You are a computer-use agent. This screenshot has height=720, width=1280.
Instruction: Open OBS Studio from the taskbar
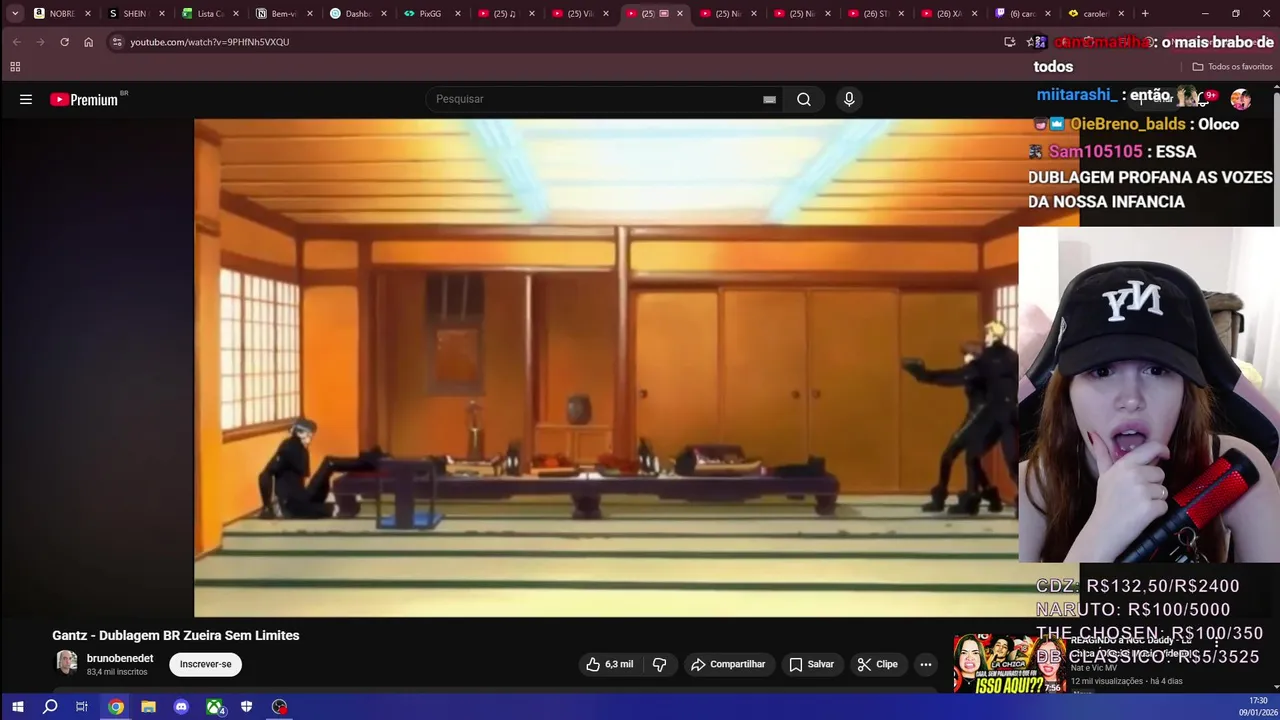tap(279, 707)
